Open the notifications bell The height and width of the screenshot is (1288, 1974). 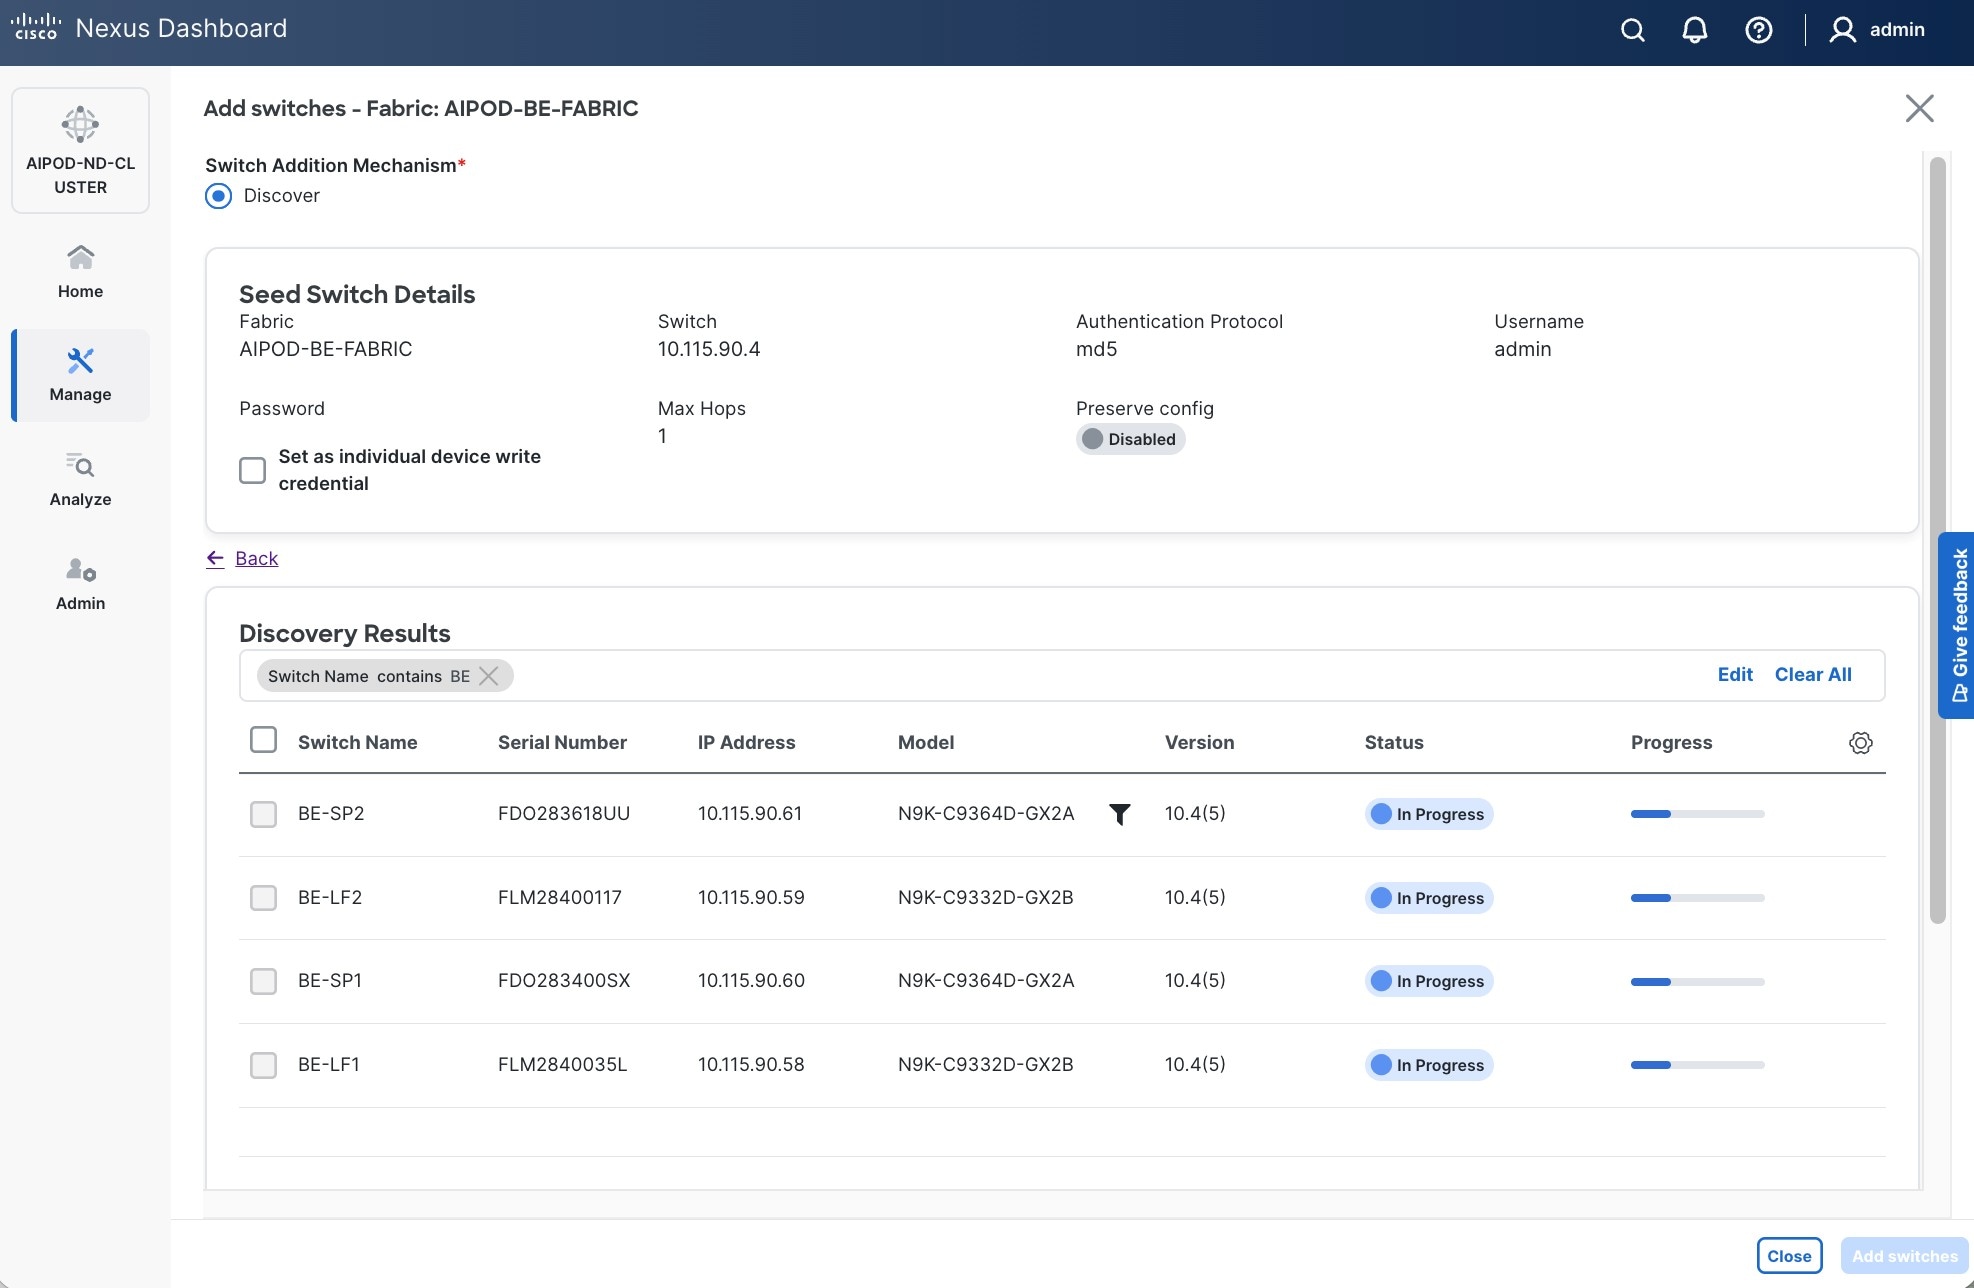point(1694,30)
